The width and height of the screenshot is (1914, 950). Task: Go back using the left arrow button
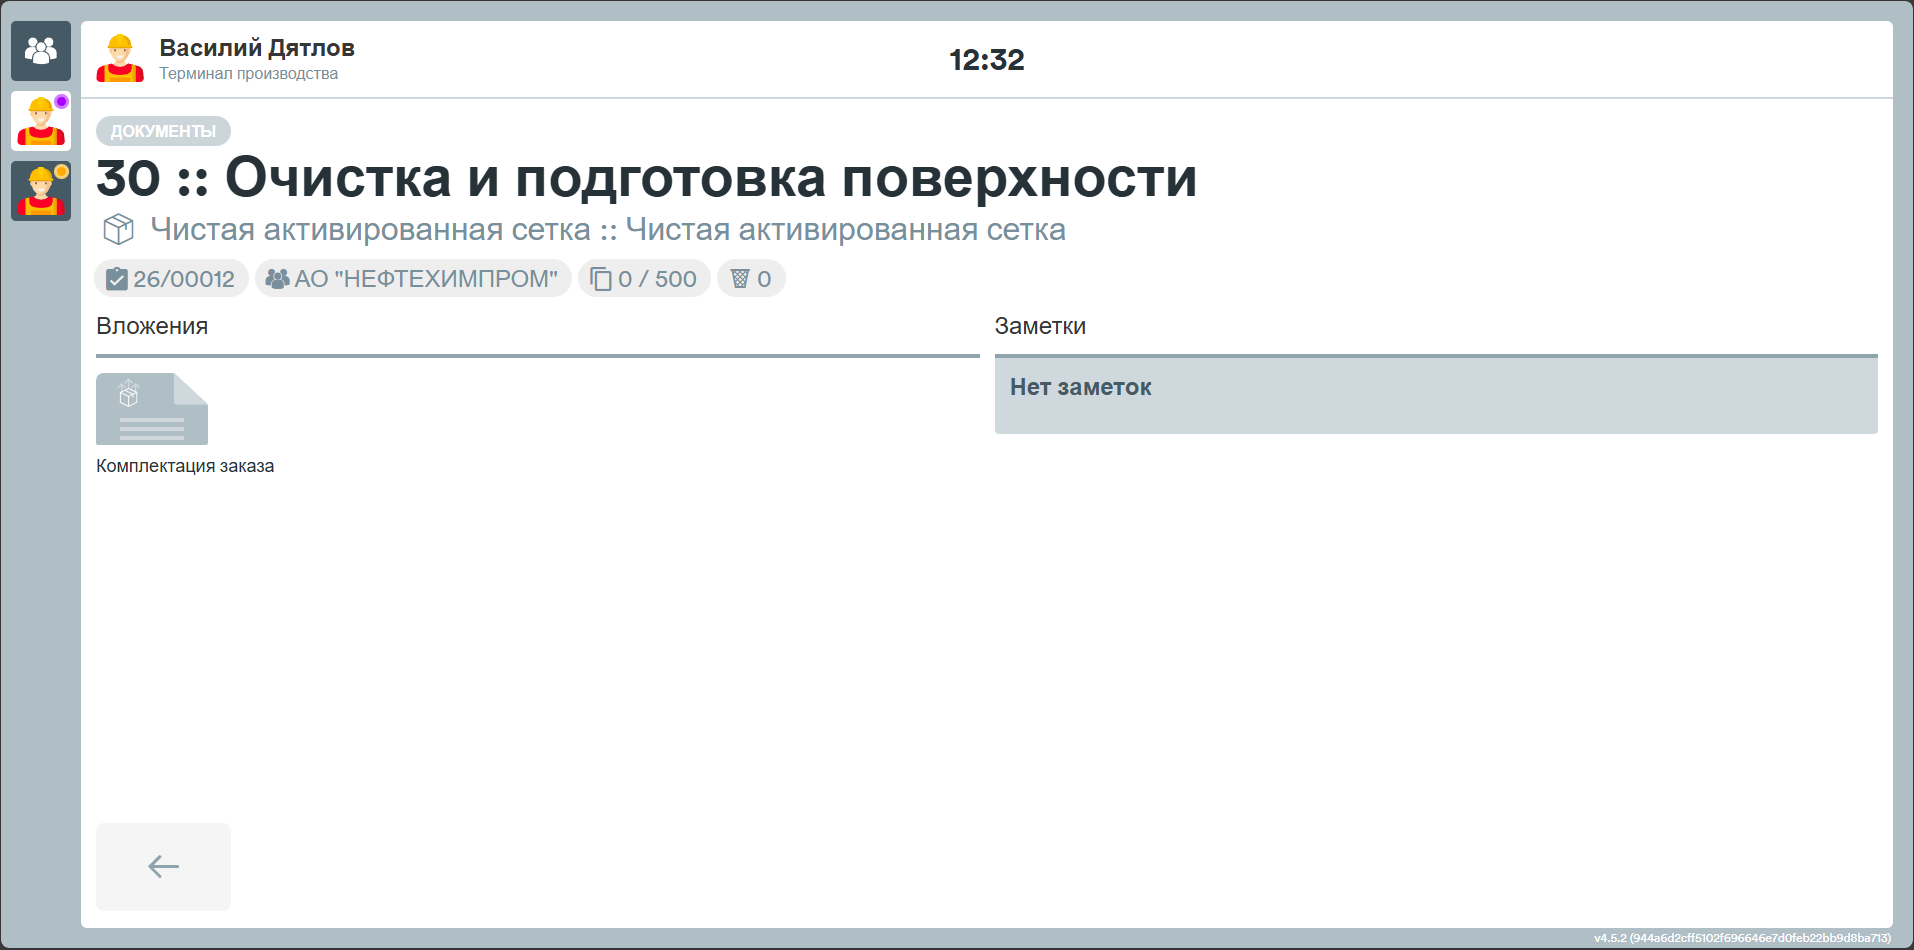pos(163,866)
